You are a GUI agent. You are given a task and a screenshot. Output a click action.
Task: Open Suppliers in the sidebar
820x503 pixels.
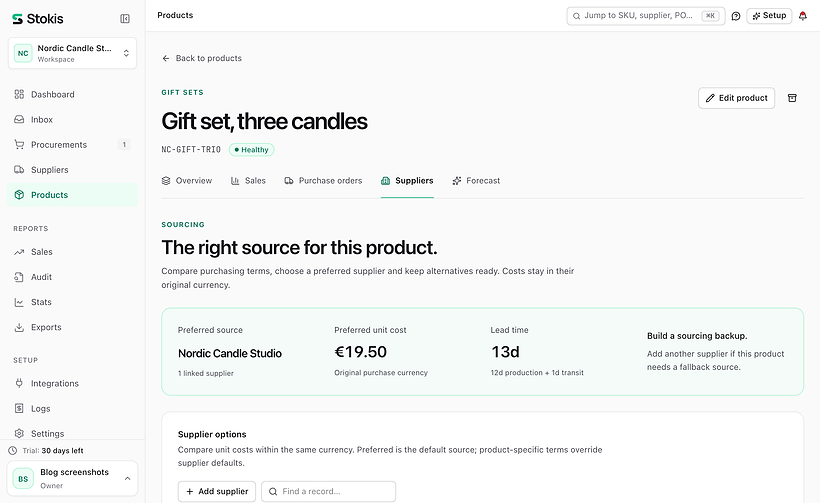pyautogui.click(x=72, y=170)
